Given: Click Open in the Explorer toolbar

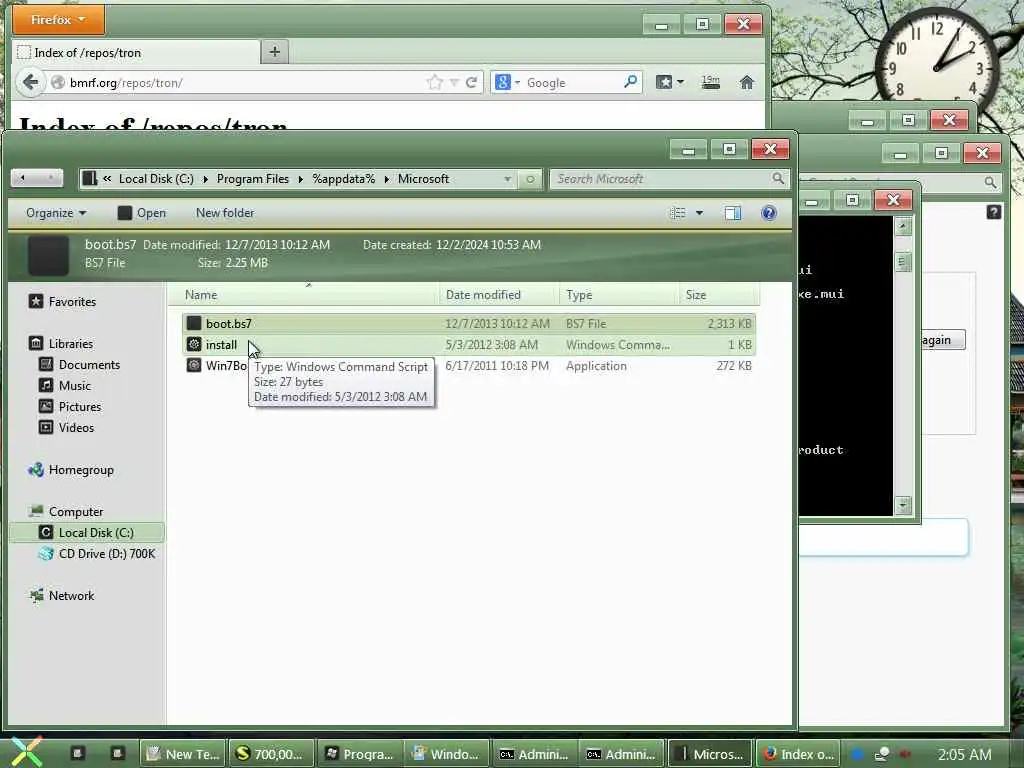Looking at the screenshot, I should [x=142, y=213].
